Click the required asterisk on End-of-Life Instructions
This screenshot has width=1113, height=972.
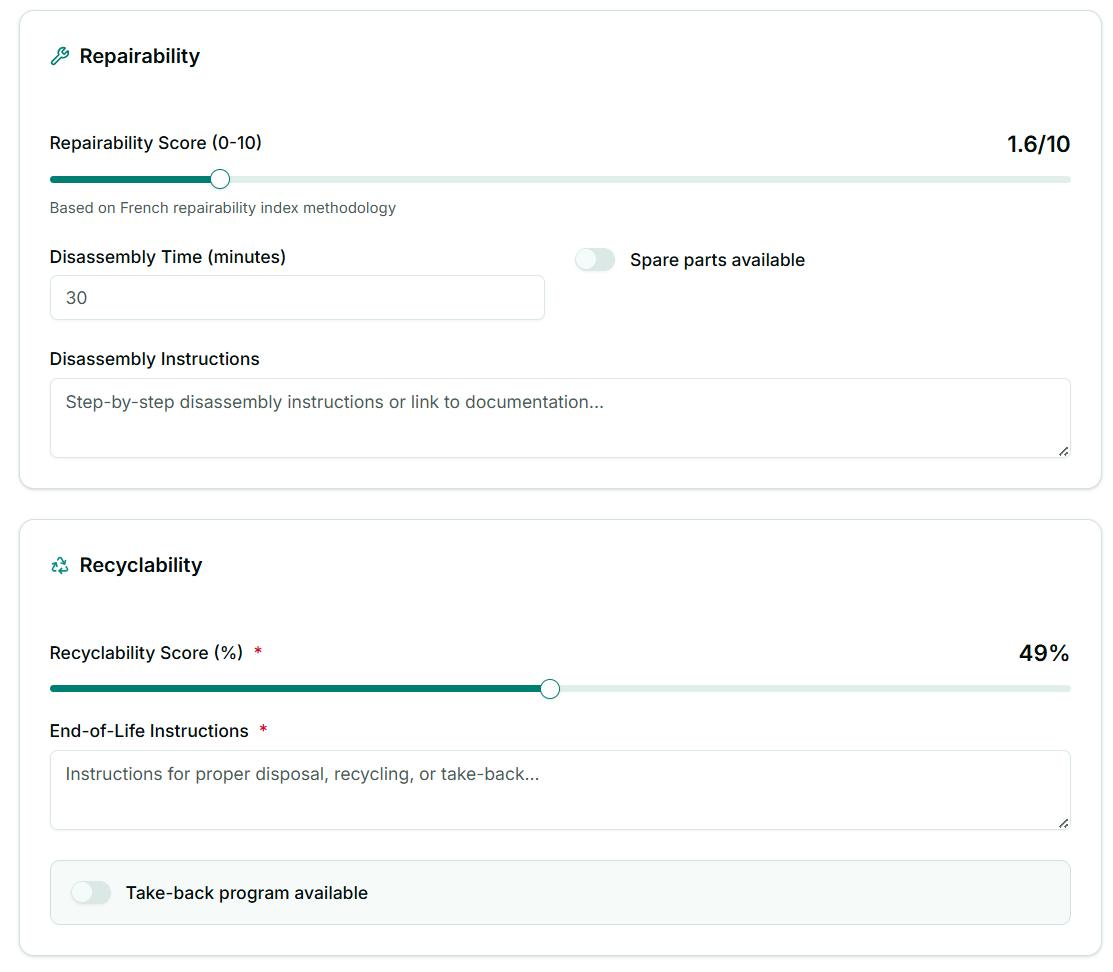[263, 727]
